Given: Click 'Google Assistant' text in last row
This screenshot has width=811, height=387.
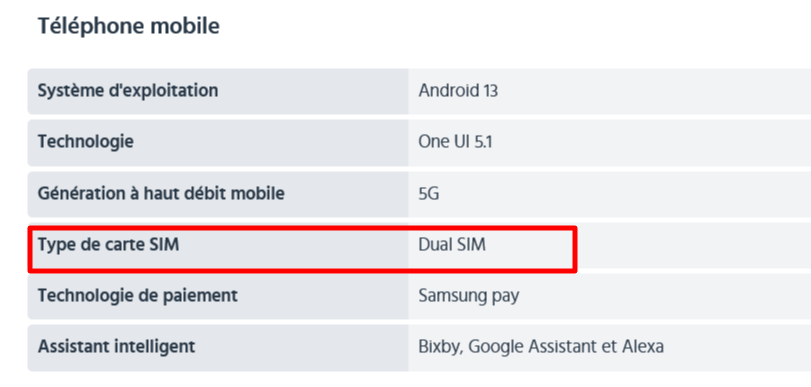Looking at the screenshot, I should (533, 347).
